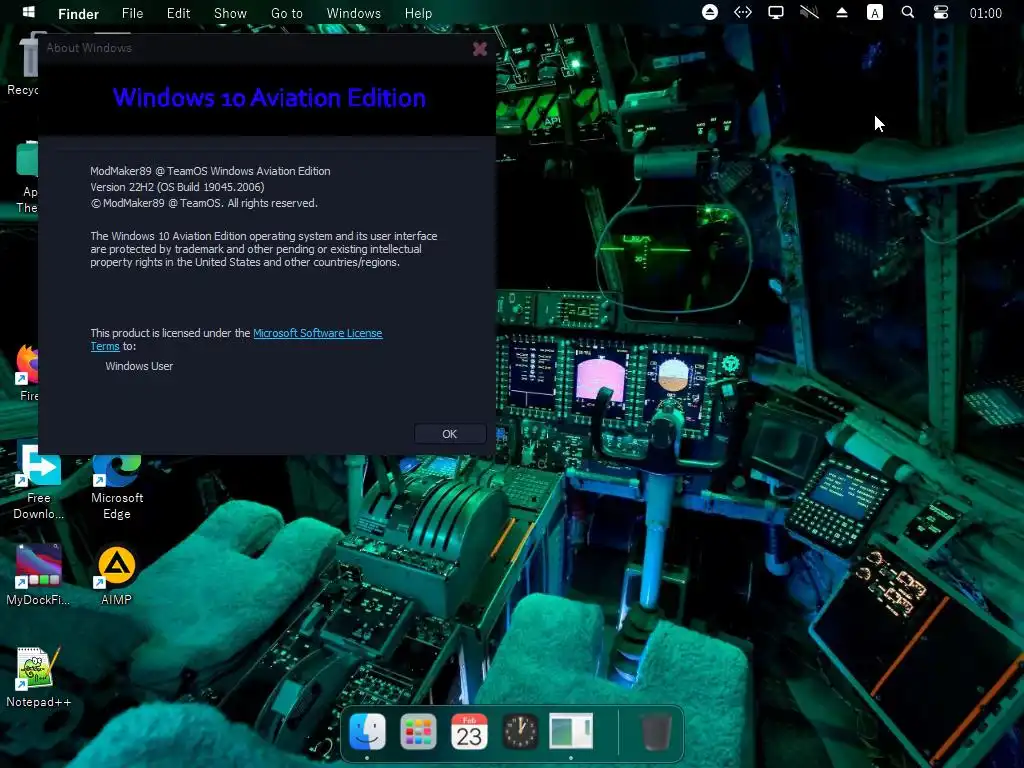
Task: Click the running window thumbnail in dock
Action: click(571, 731)
